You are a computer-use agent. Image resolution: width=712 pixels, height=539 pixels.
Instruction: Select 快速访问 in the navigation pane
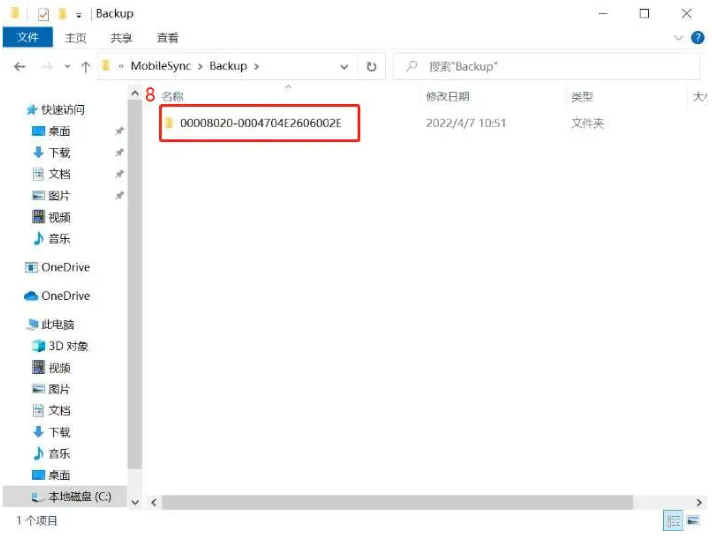pos(56,109)
